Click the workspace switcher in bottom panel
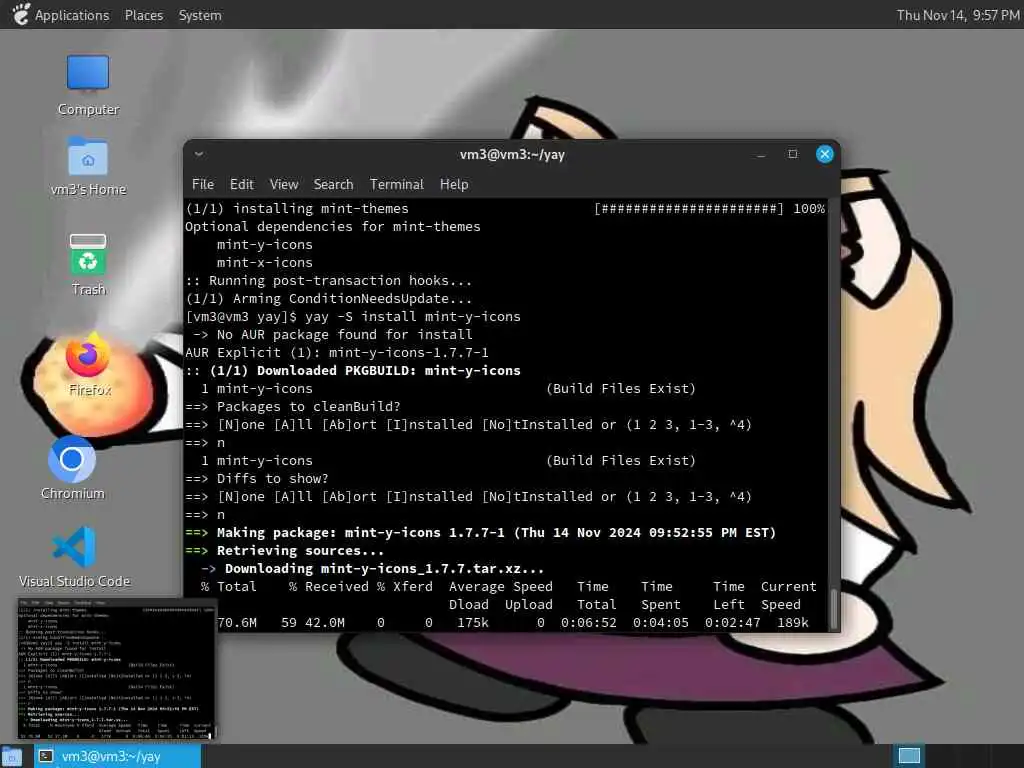Image resolution: width=1024 pixels, height=768 pixels. tap(909, 756)
